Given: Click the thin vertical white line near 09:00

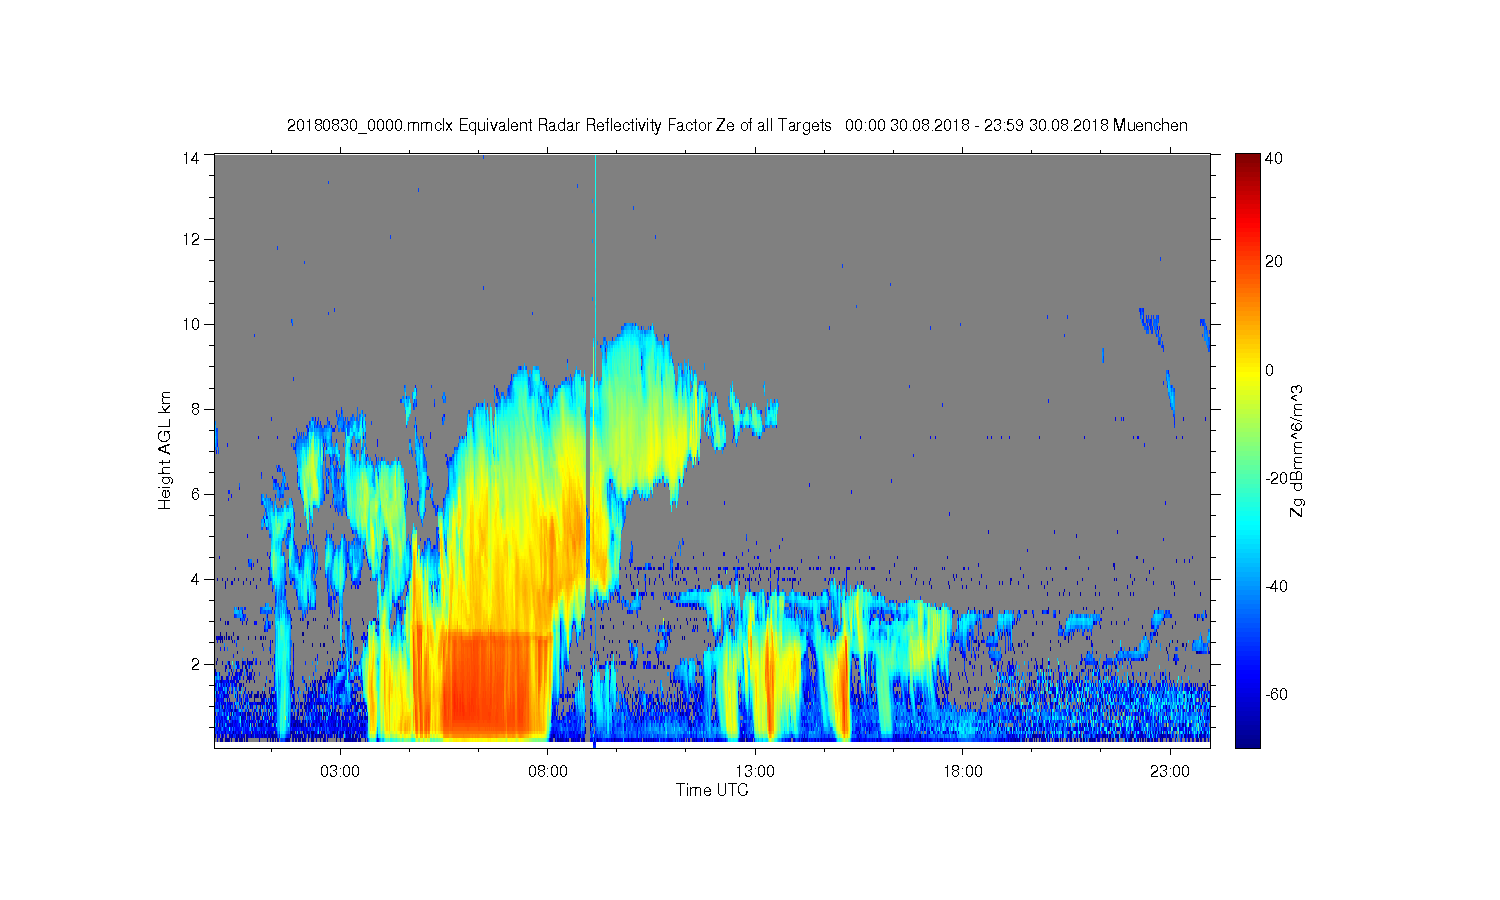Looking at the screenshot, I should (x=595, y=260).
